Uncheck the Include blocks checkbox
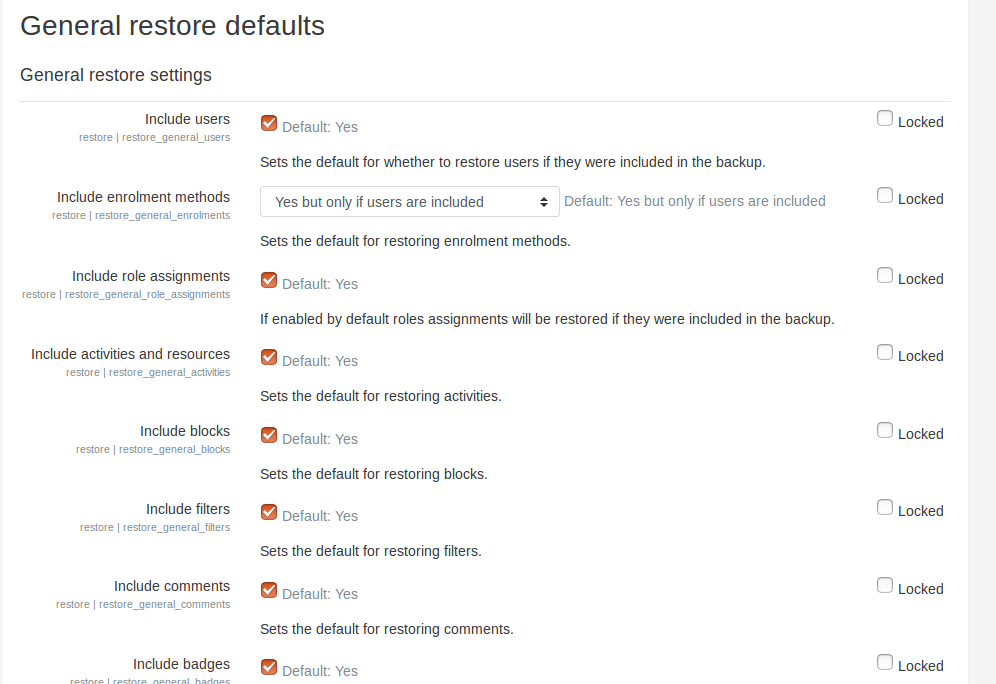Viewport: 996px width, 684px height. tap(269, 435)
